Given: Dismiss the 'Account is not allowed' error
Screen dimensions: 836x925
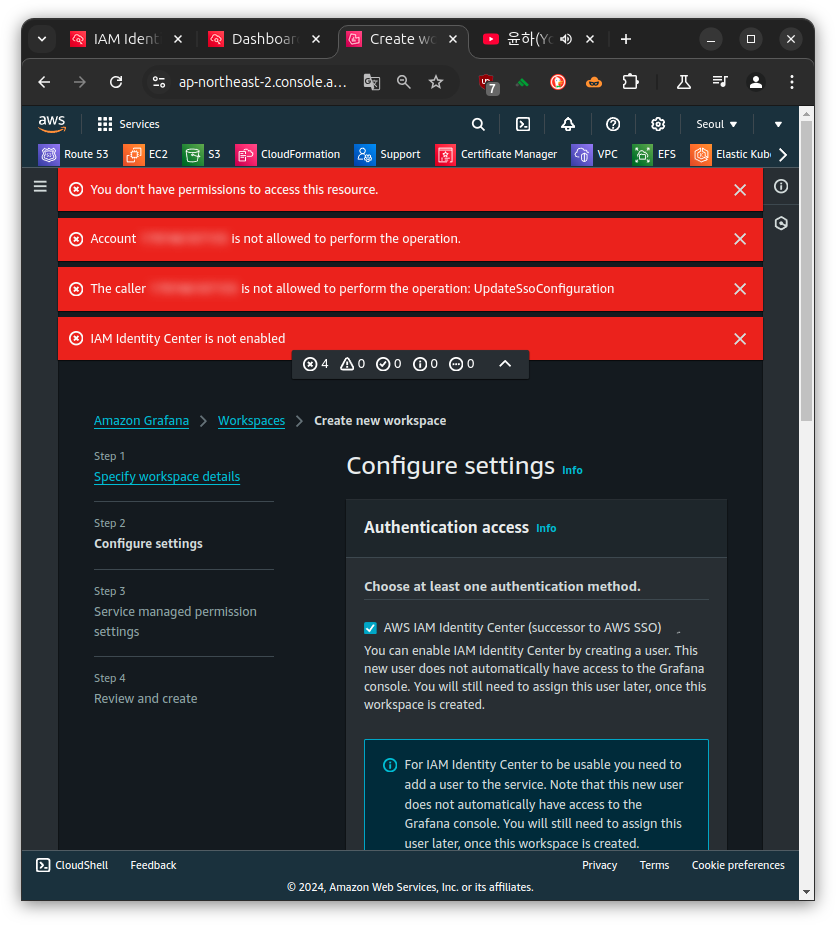Looking at the screenshot, I should coord(740,239).
